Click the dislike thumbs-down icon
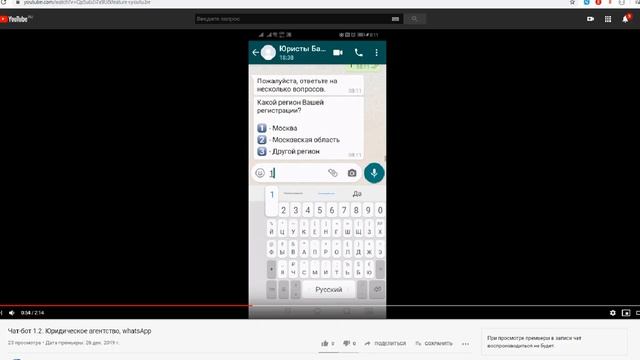The image size is (640, 360). pyautogui.click(x=347, y=343)
